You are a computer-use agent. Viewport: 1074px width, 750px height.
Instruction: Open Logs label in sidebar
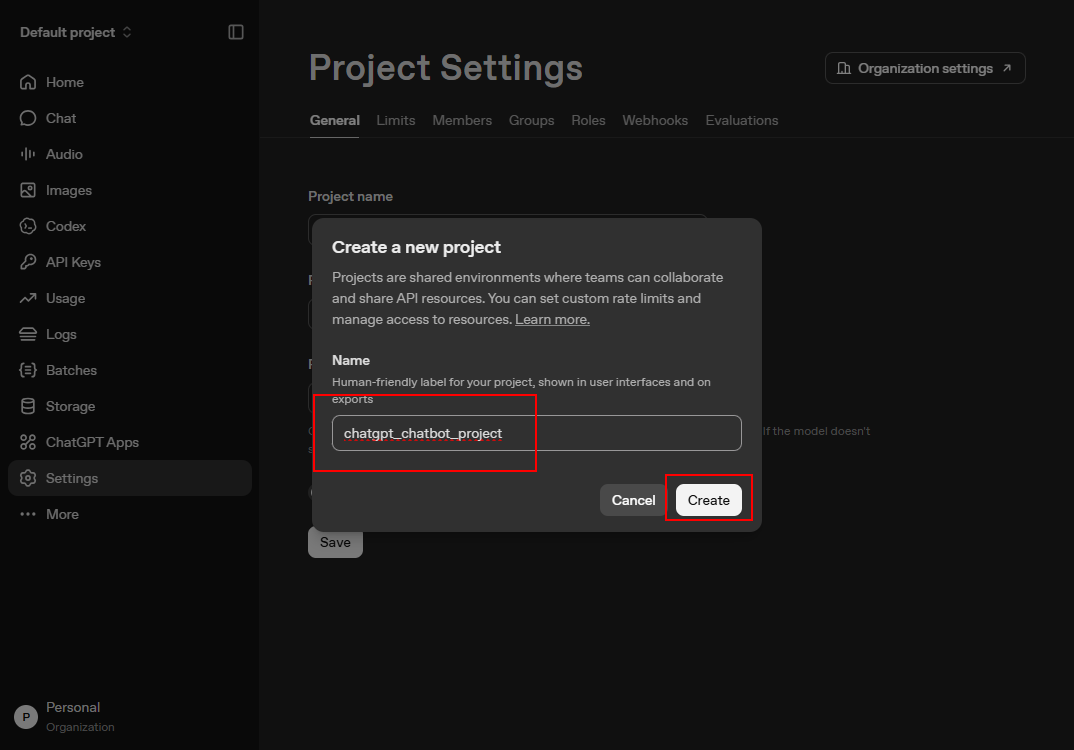(61, 334)
